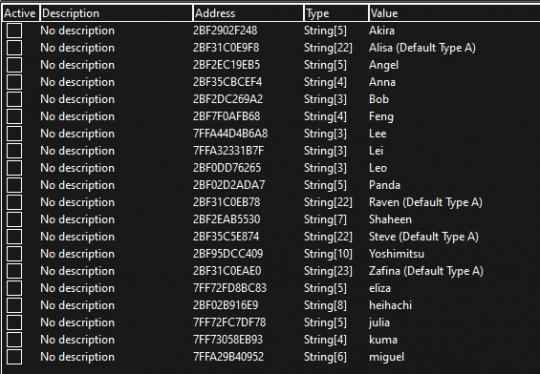Viewport: 540px width, 374px height.
Task: Select address 2BF31C0E9F8 of the Alisa row
Action: 226,48
